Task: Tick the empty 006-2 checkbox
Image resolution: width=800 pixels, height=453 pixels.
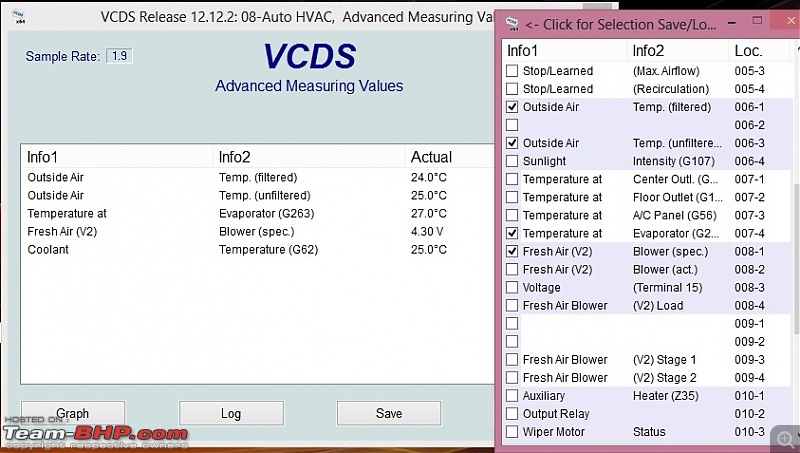Action: (x=512, y=125)
